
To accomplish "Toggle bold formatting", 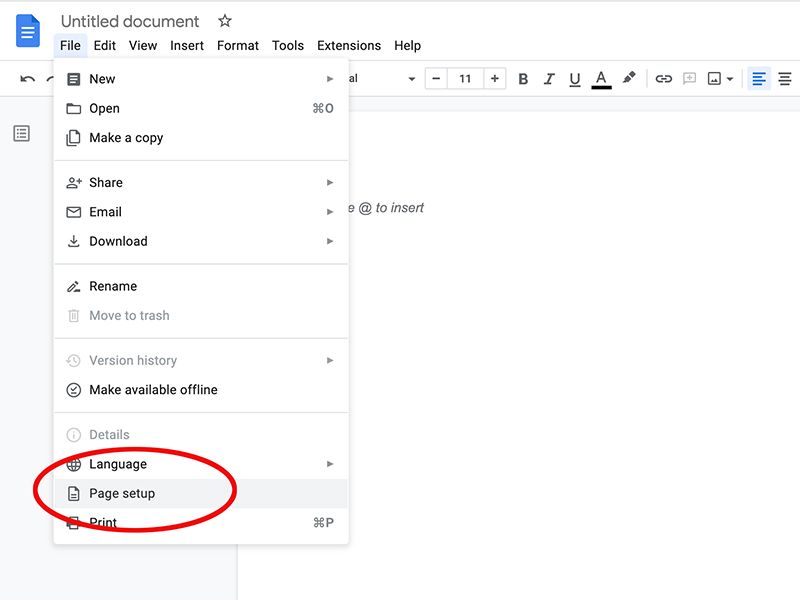I will [523, 79].
